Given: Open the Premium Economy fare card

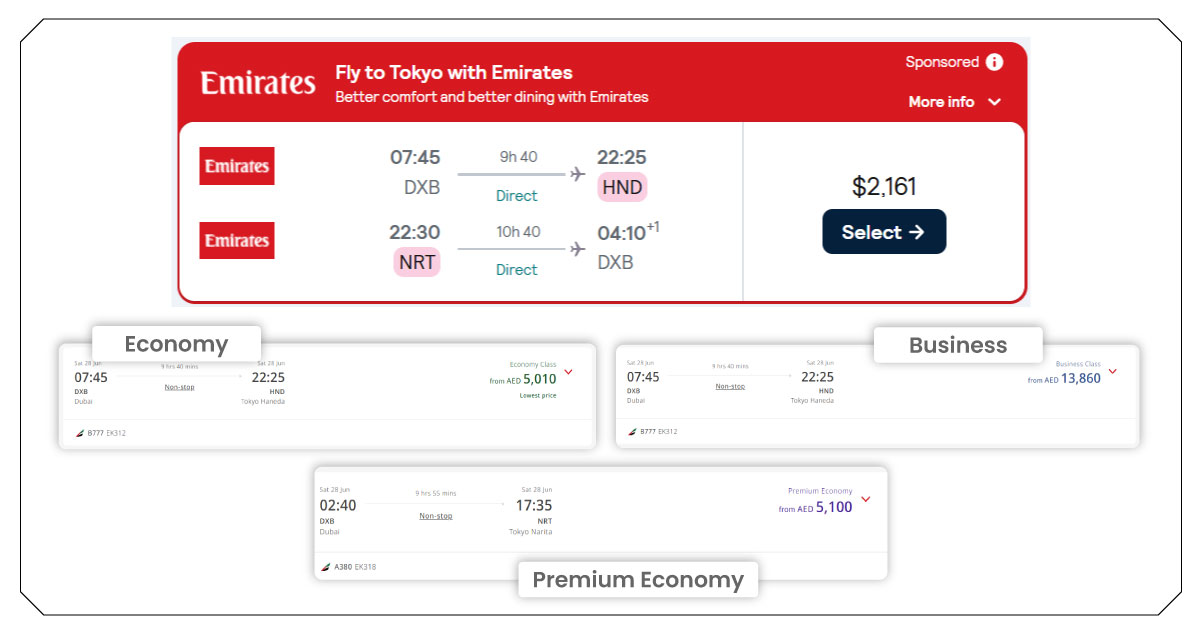Looking at the screenshot, I should tap(637, 580).
